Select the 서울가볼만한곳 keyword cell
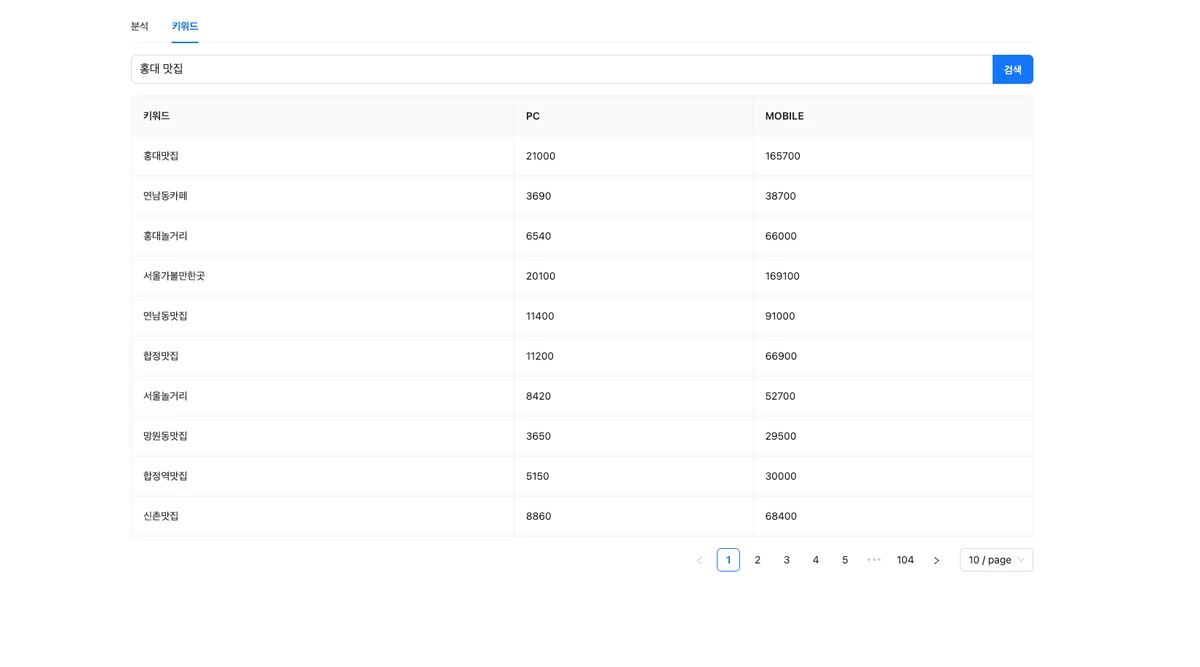The width and height of the screenshot is (1200, 667). [323, 276]
